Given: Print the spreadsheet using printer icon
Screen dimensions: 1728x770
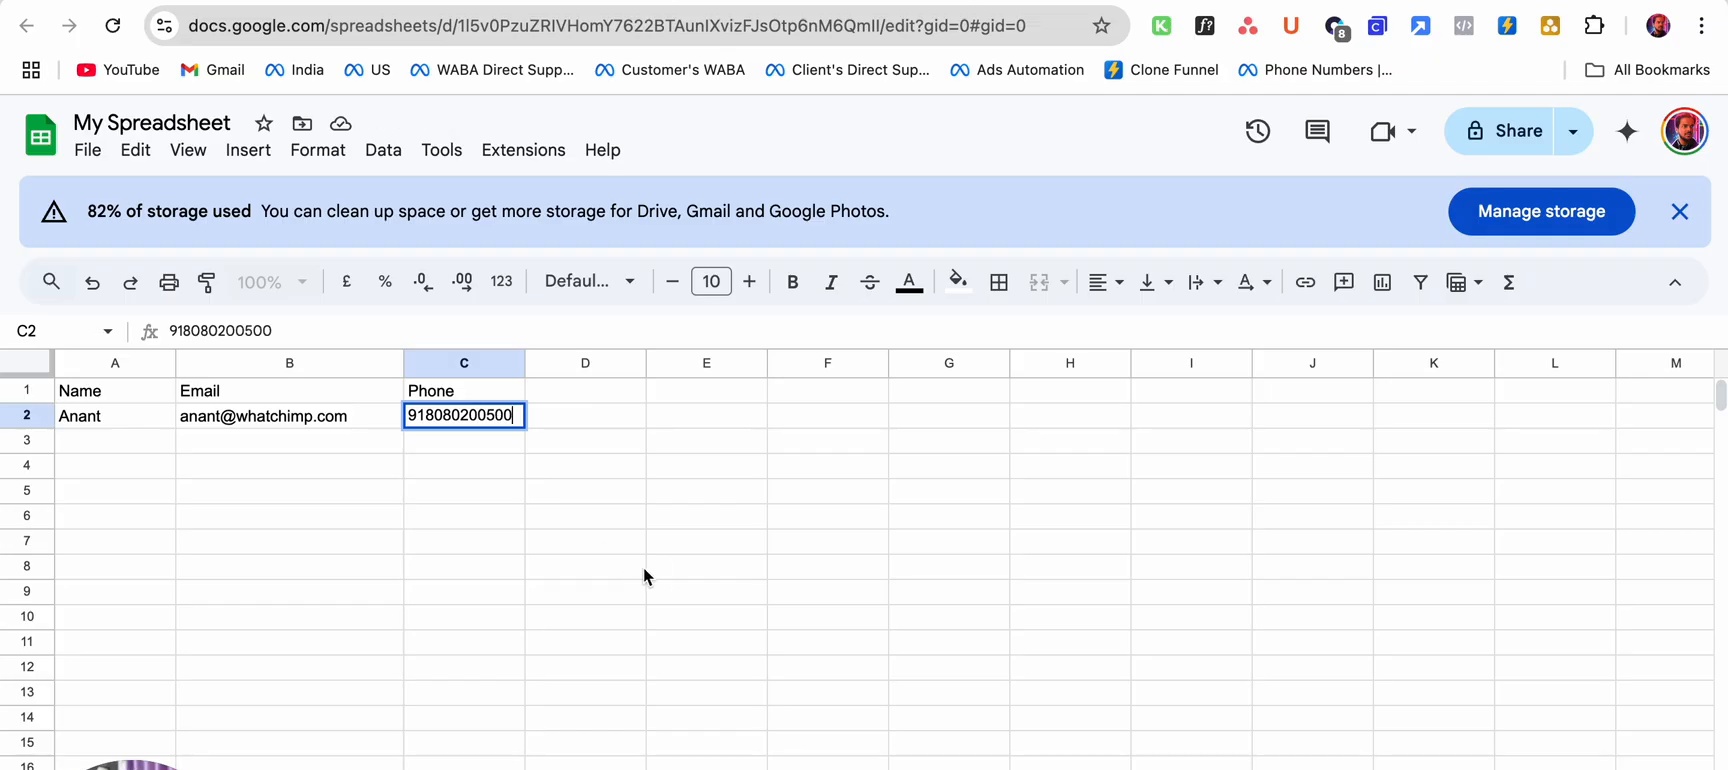Looking at the screenshot, I should click(x=169, y=282).
